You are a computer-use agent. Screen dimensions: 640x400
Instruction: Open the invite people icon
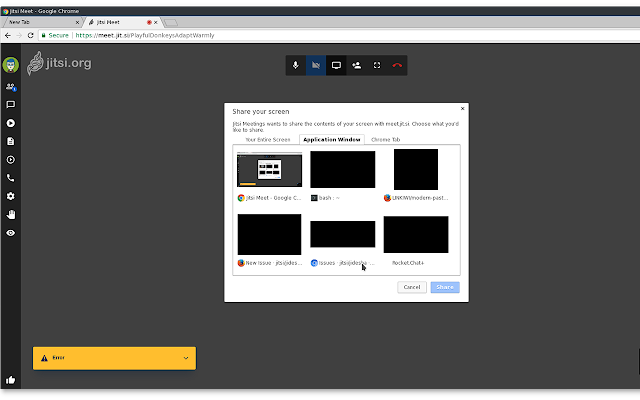pos(356,65)
